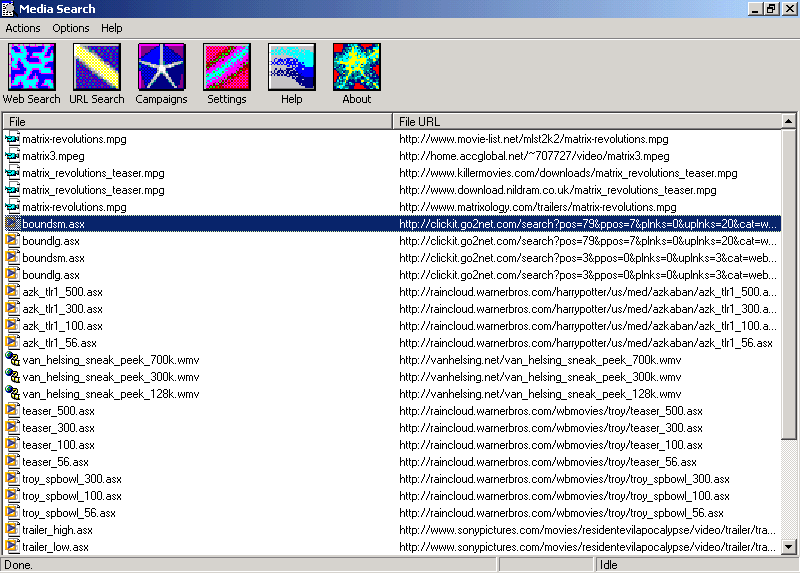Click the icon of van_helsing_sneak_peek_128k.wmv

click(x=12, y=394)
